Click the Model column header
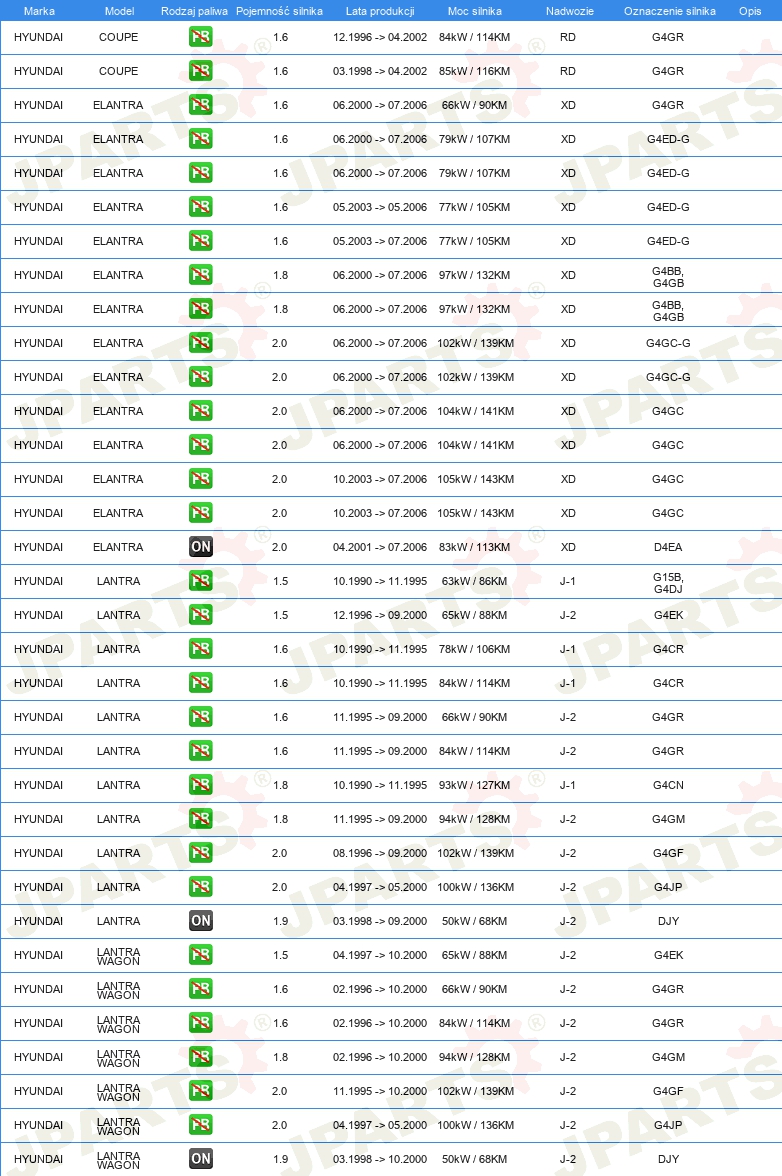782x1176 pixels. [x=119, y=11]
